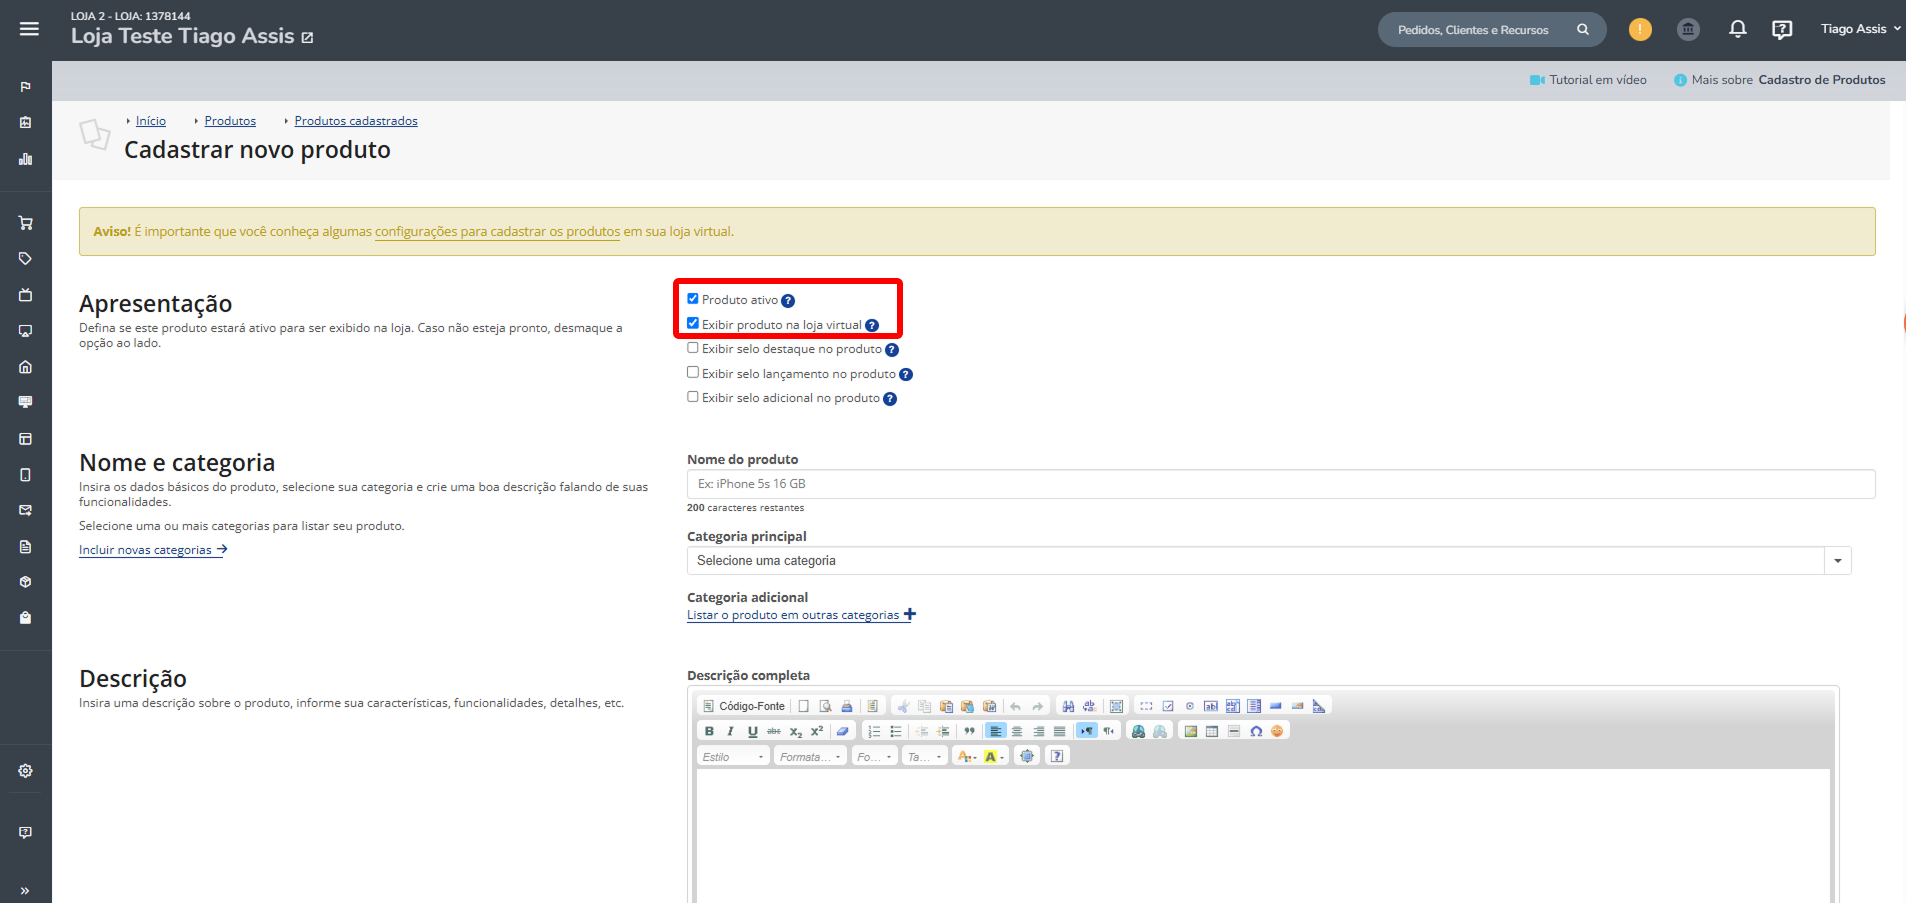Open configurações para cadastrar os produtos link

[x=497, y=231]
